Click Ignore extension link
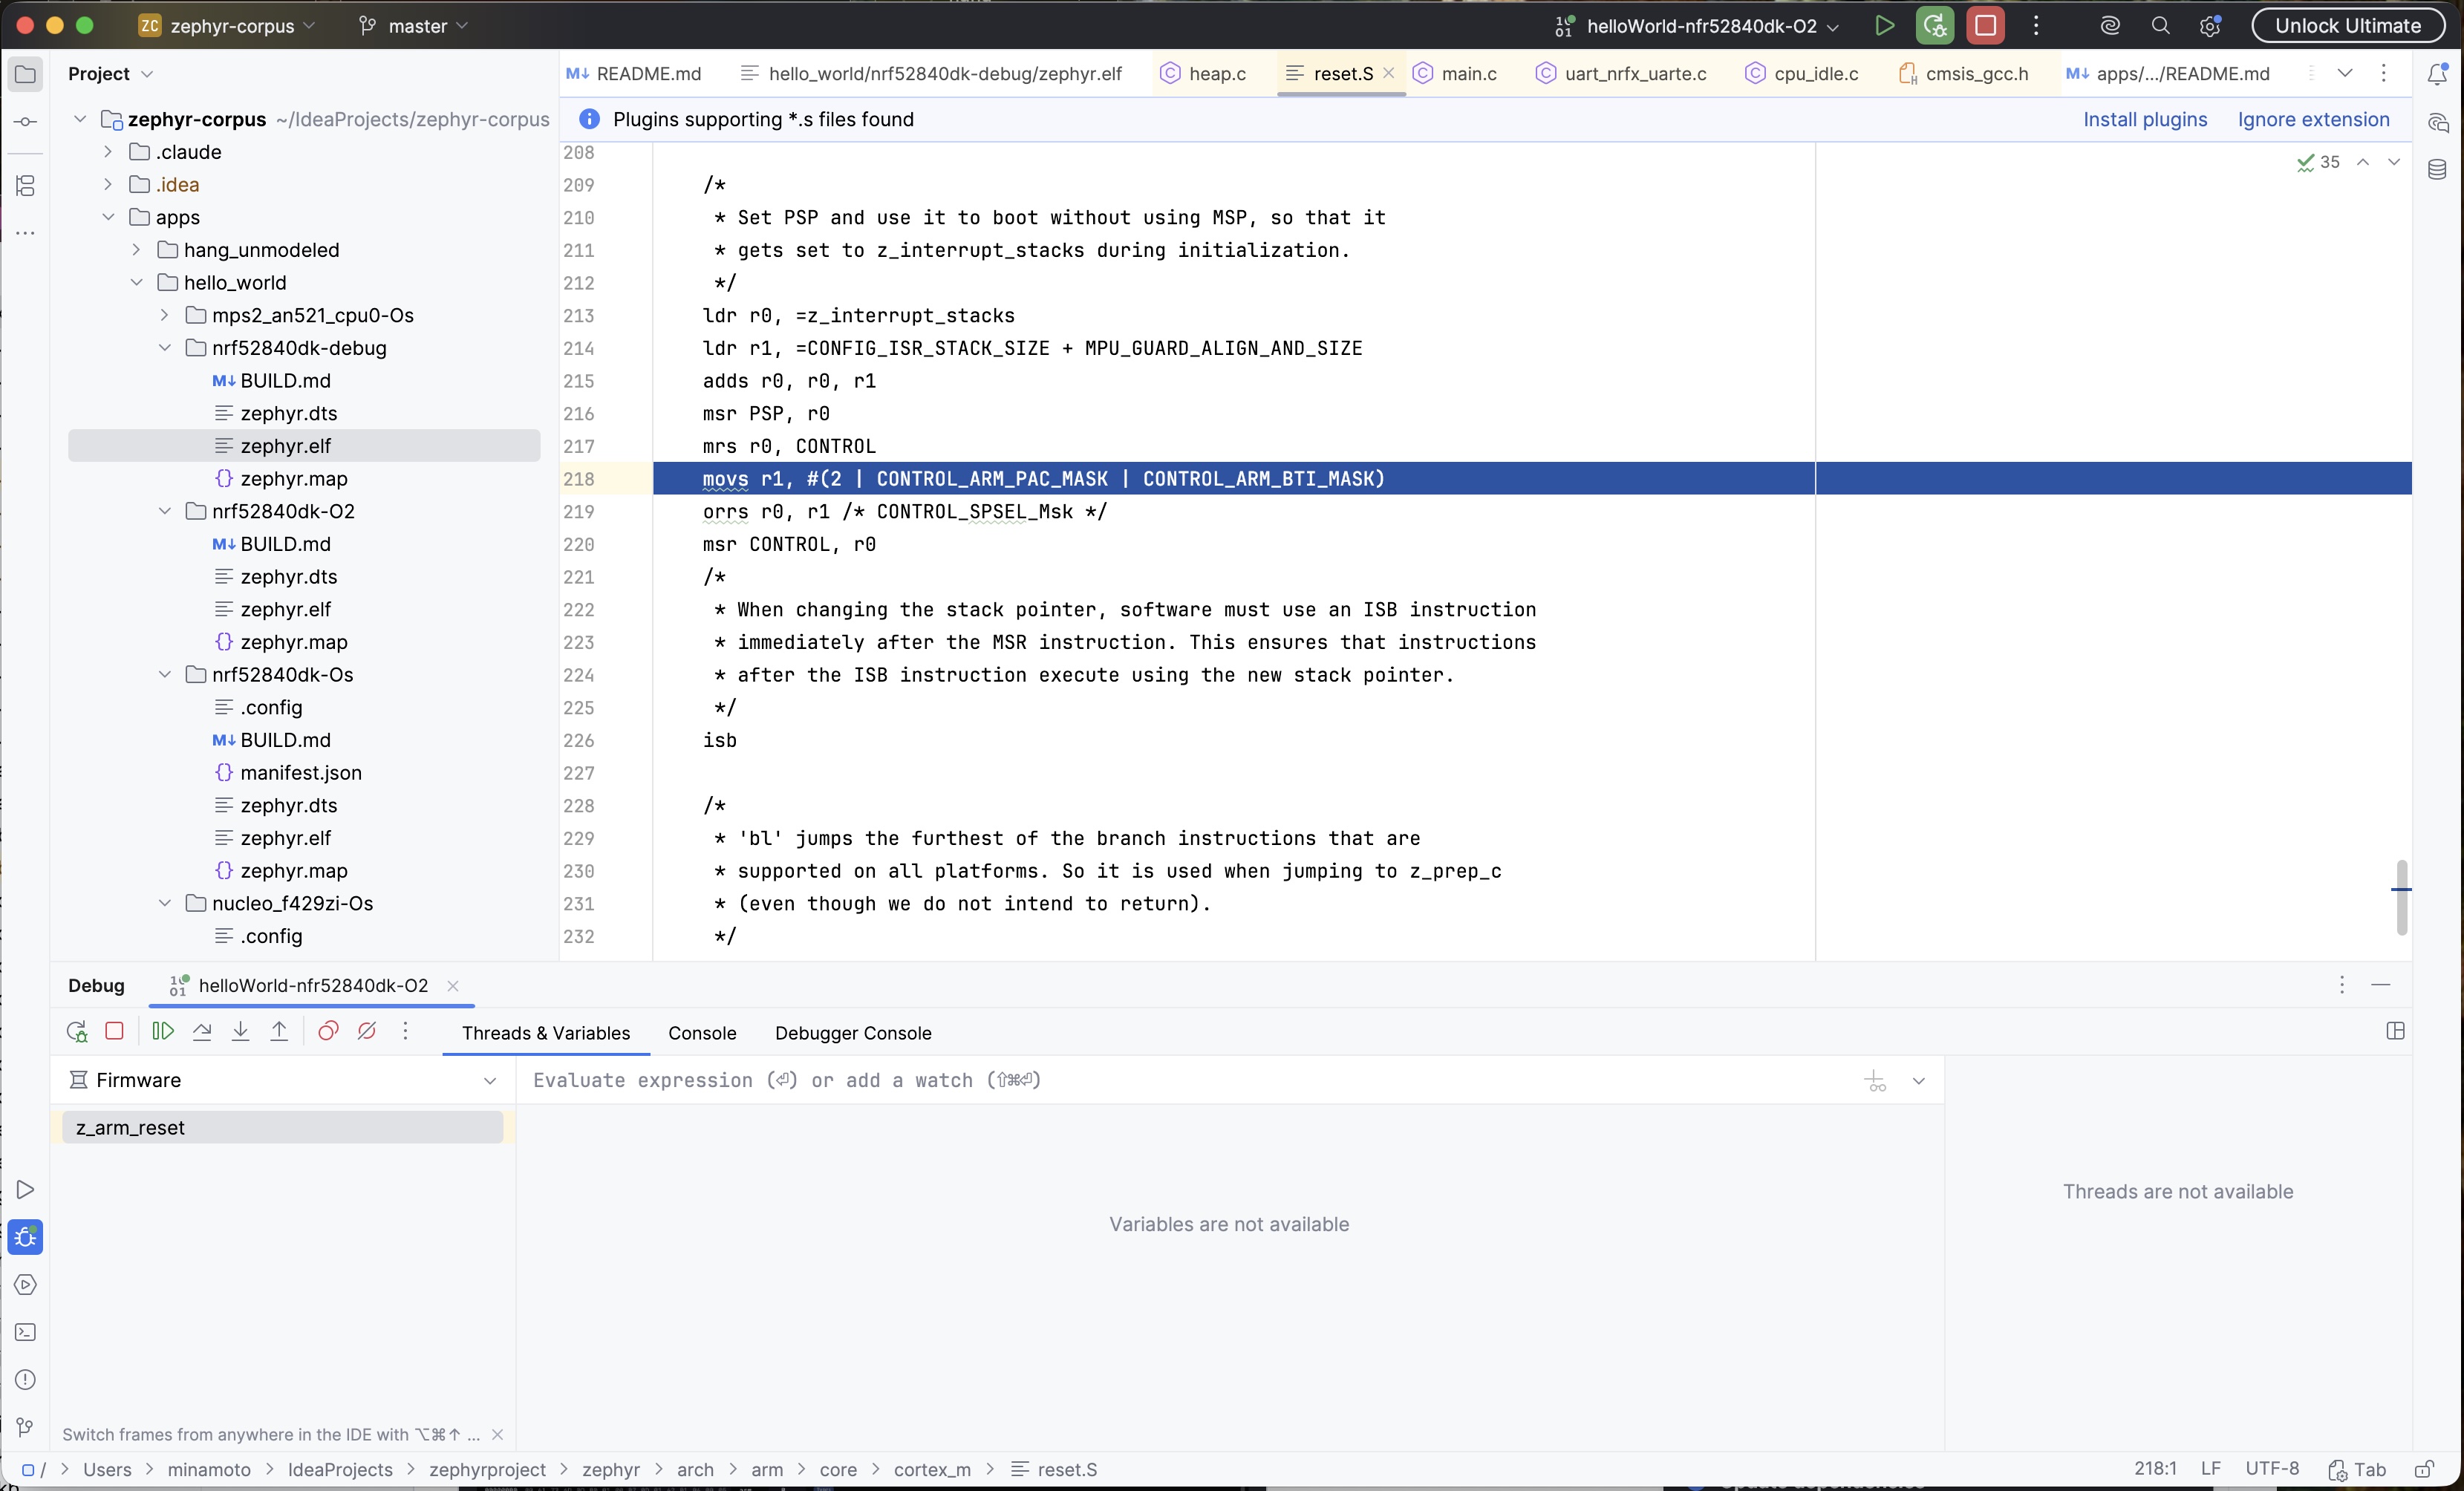 pos(2313,119)
